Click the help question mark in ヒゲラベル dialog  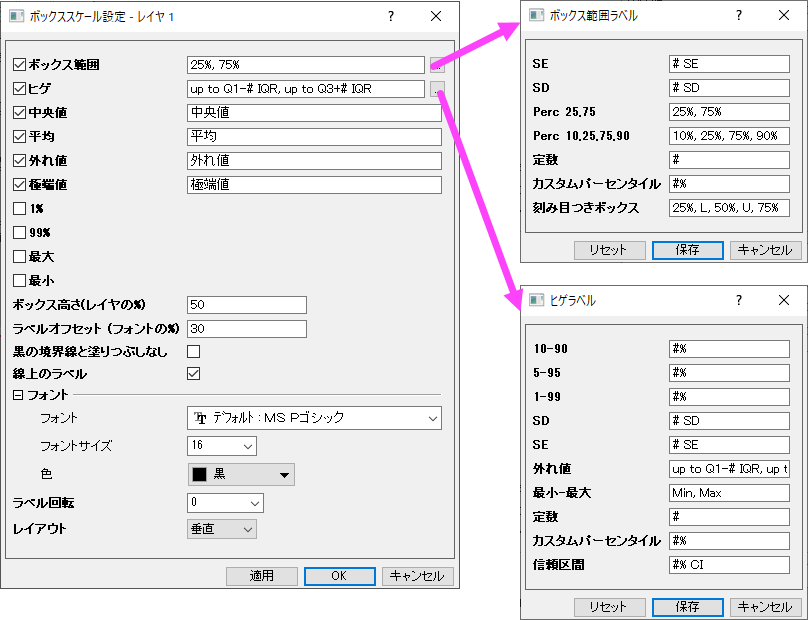(x=739, y=300)
